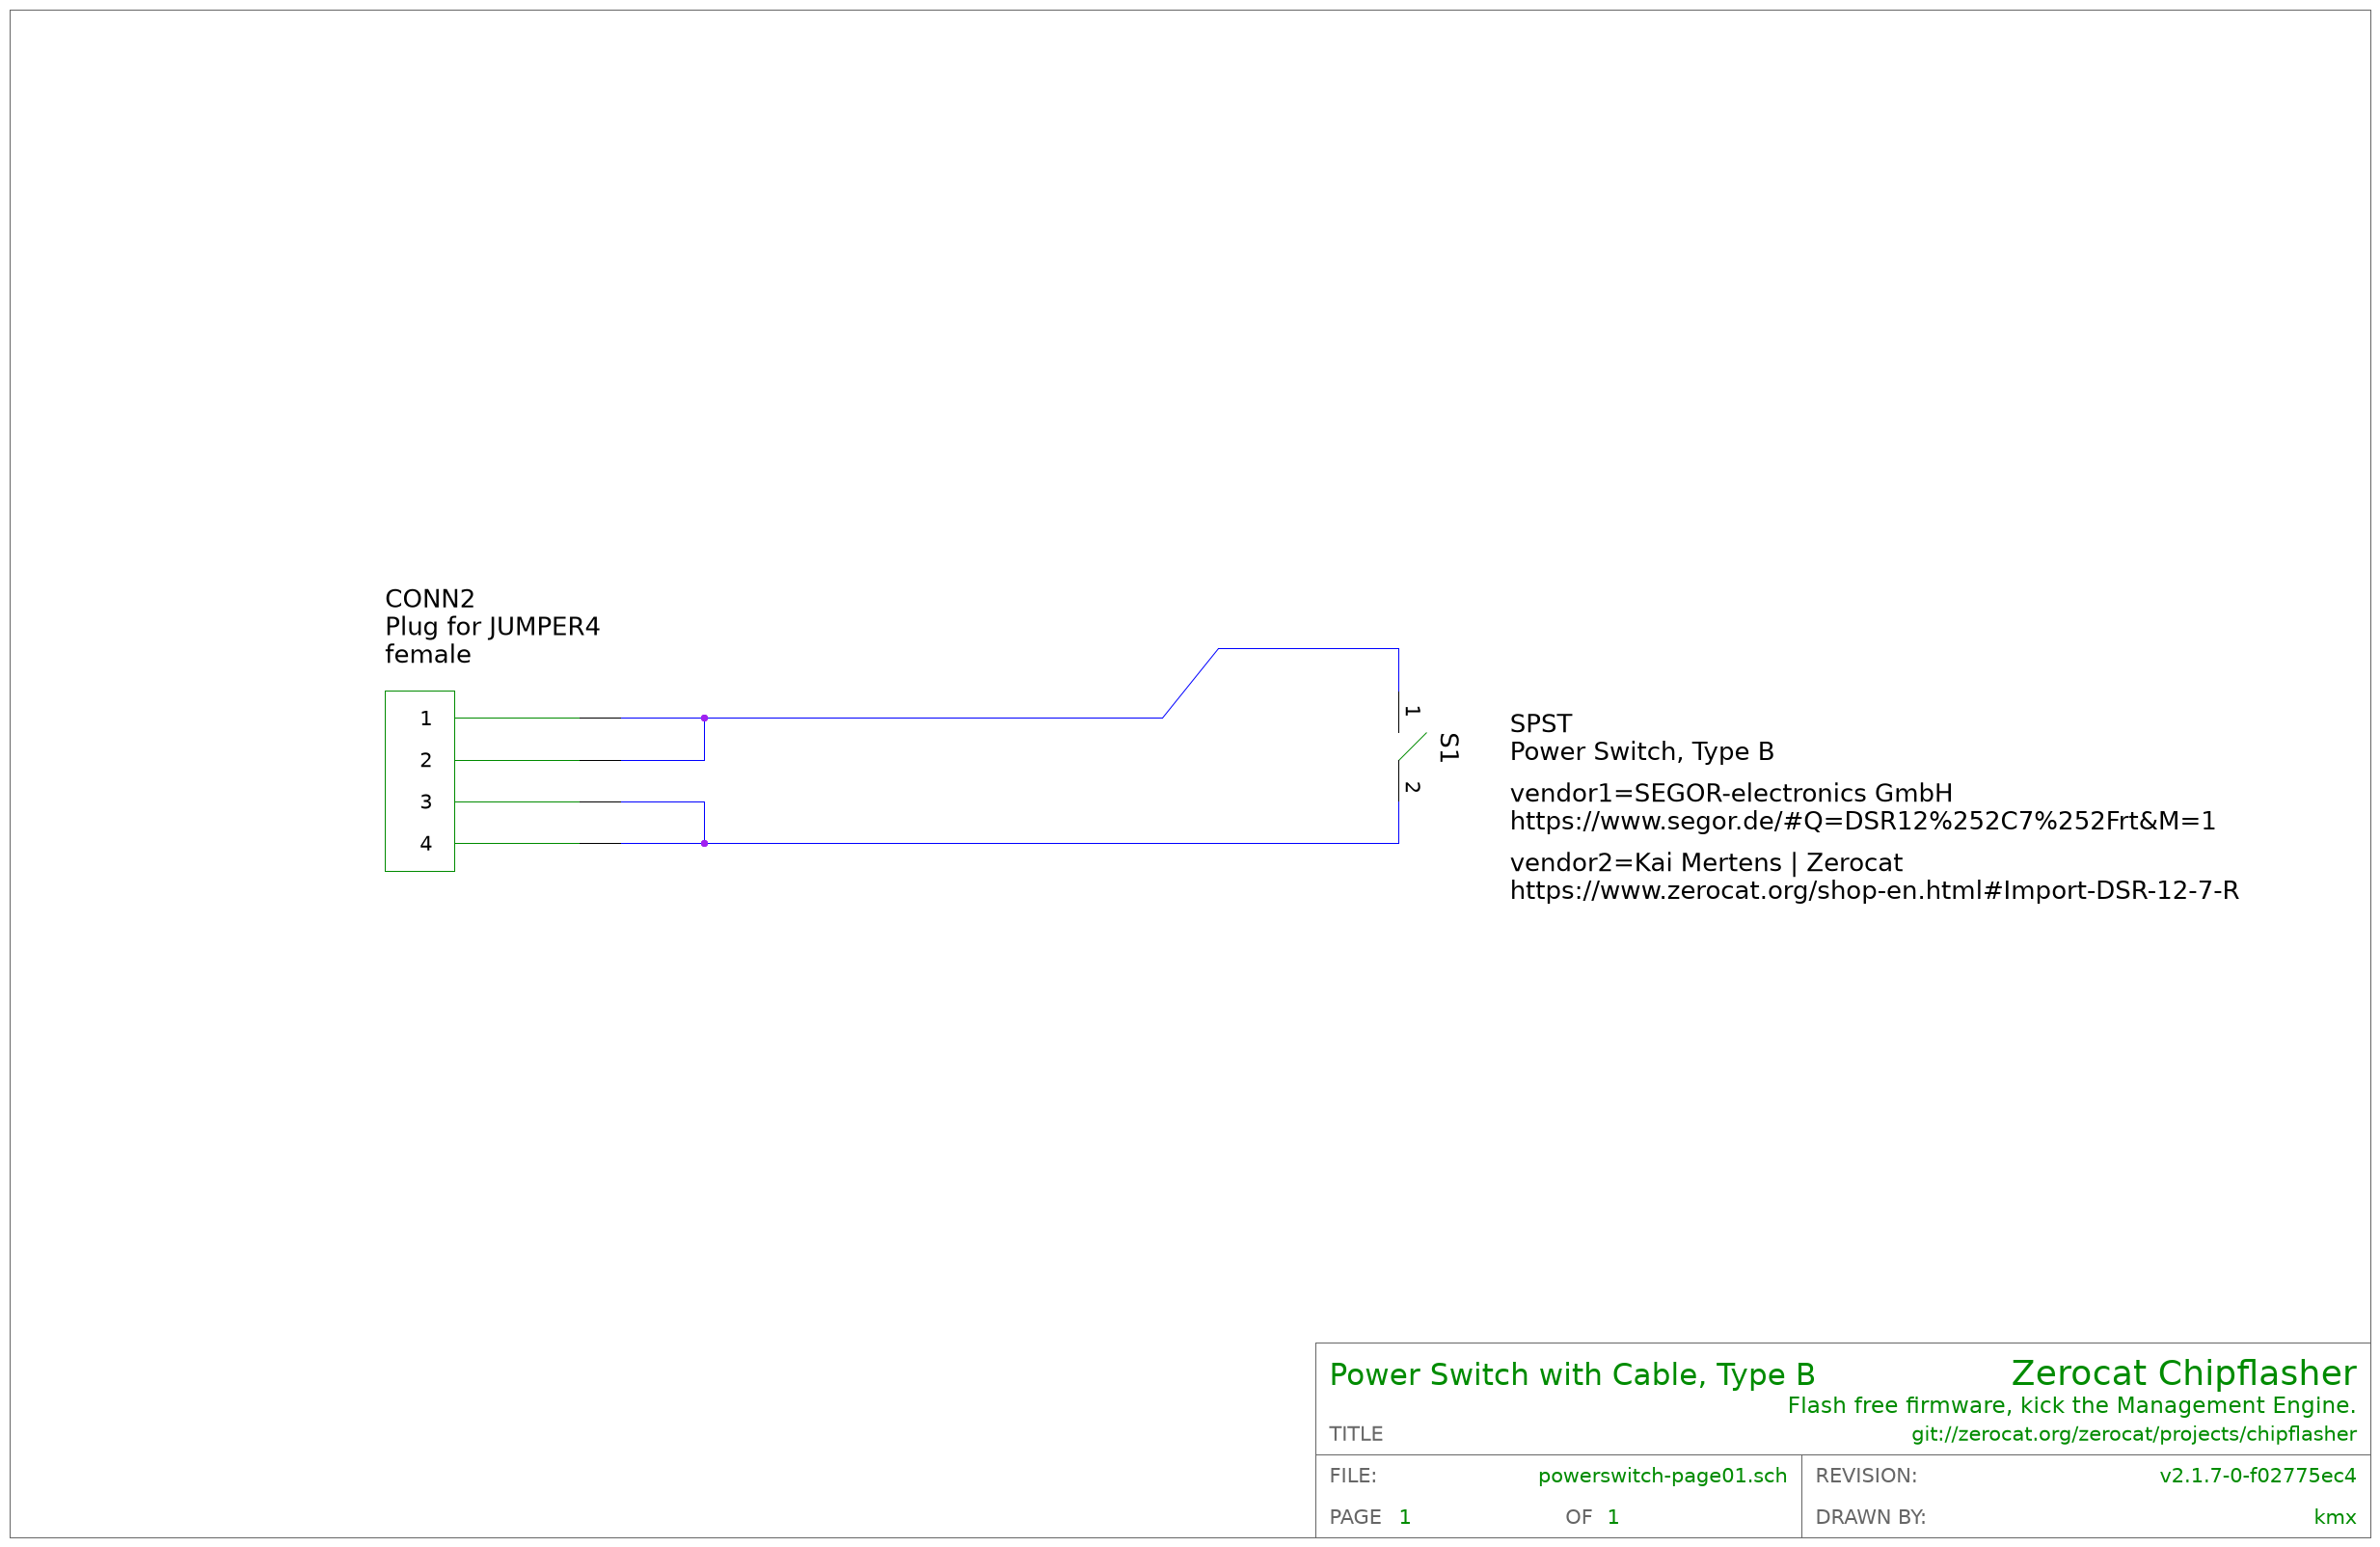Image resolution: width=2380 pixels, height=1547 pixels.
Task: Click the 'Zerocat Chipflasher' heading
Action: [x=2183, y=1373]
